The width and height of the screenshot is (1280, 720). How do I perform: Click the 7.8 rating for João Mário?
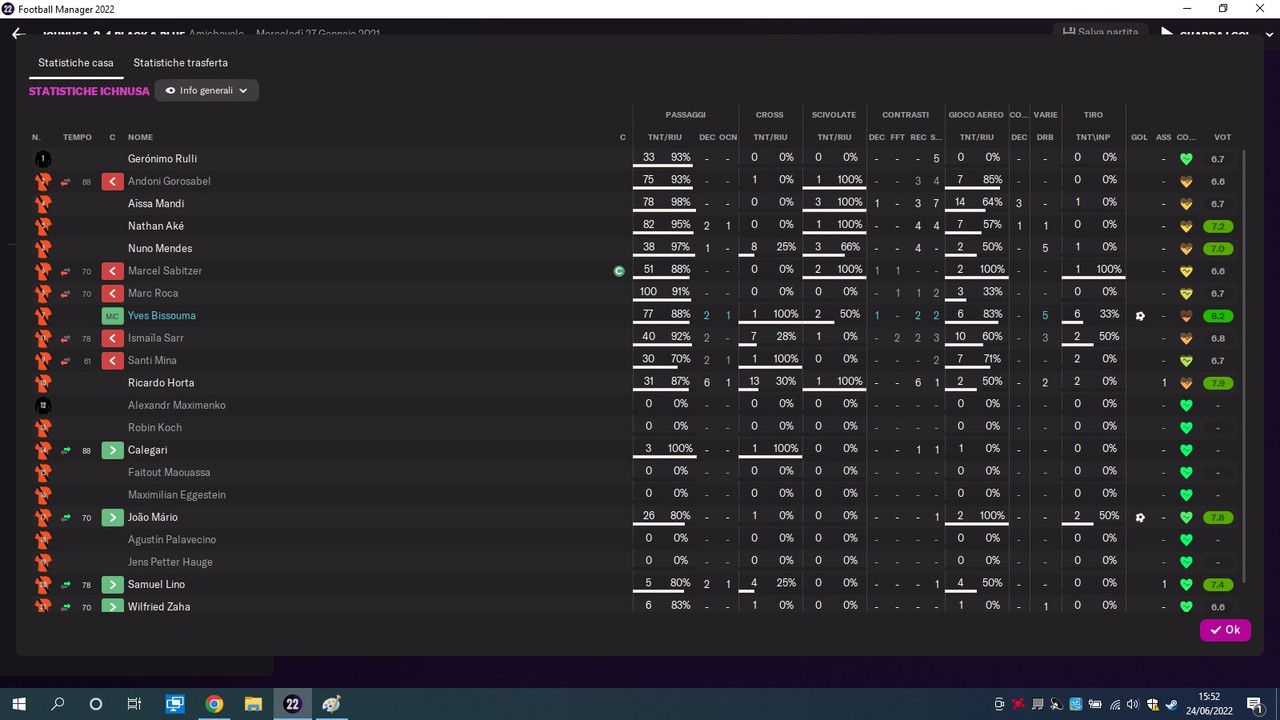tap(1217, 517)
